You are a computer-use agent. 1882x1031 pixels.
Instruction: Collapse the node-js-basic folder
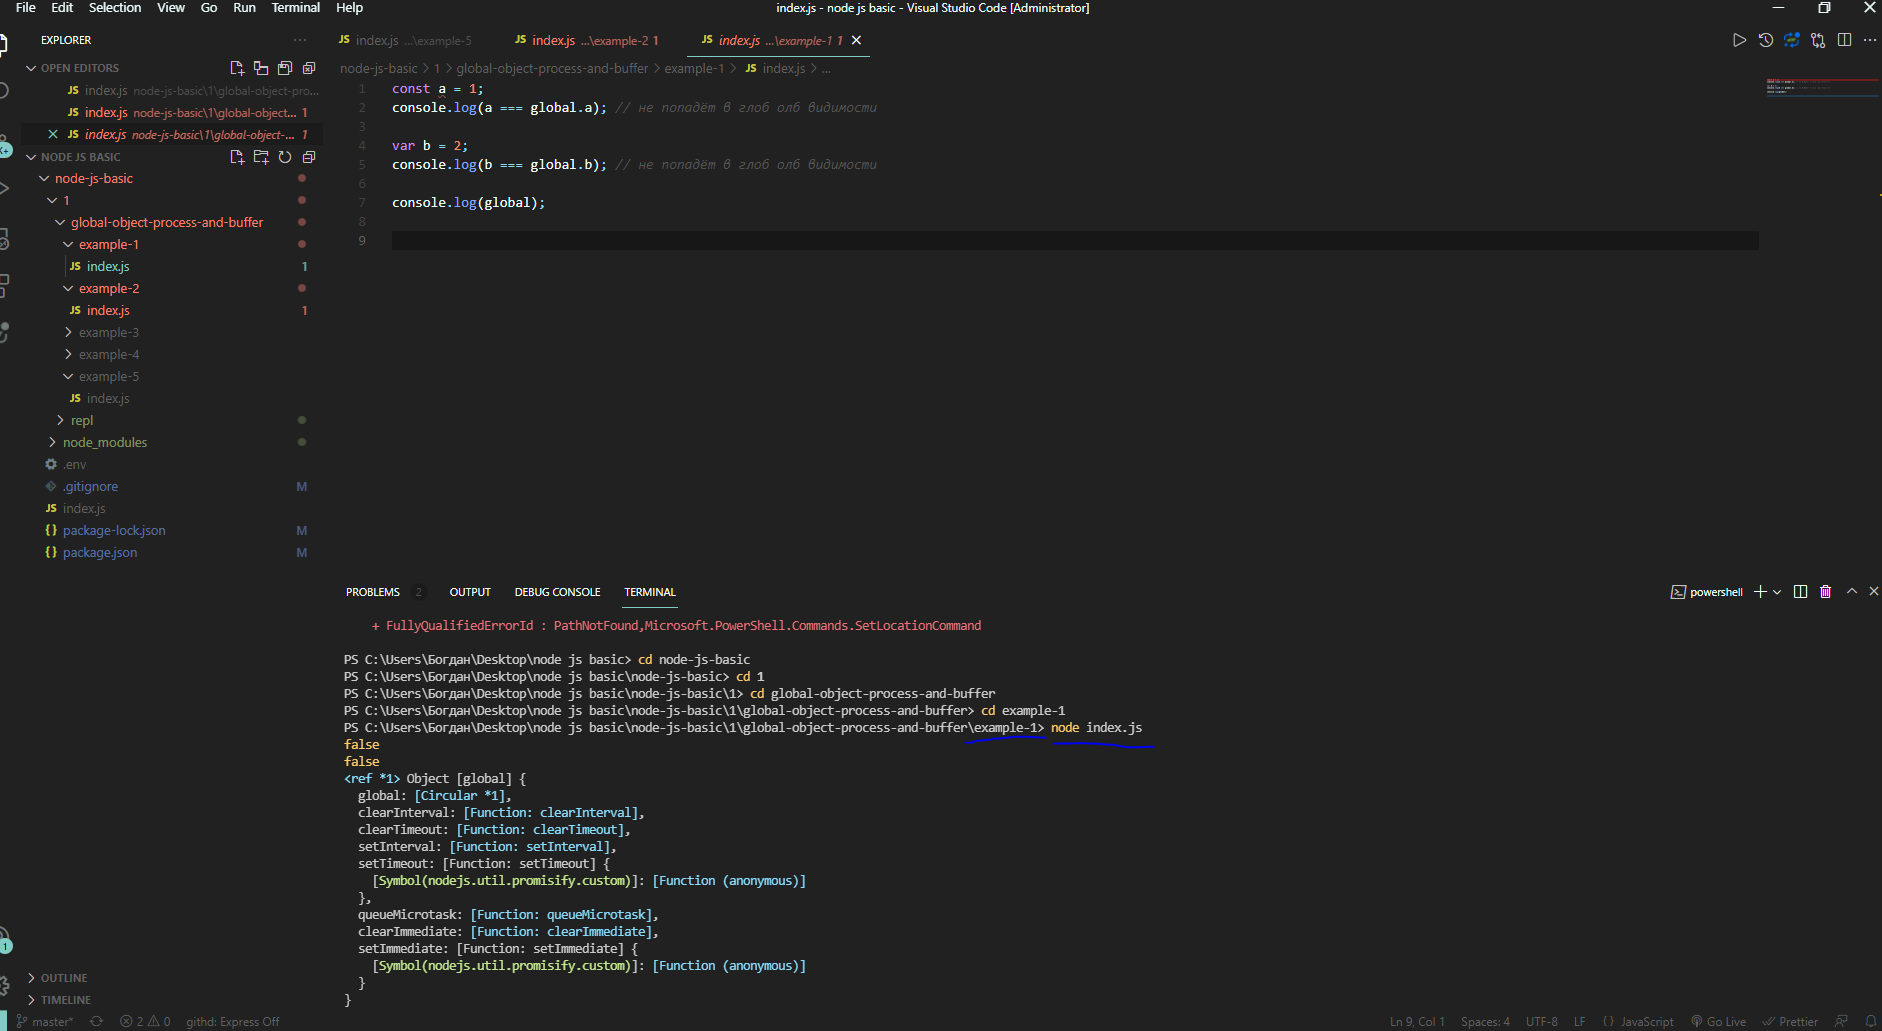point(93,178)
